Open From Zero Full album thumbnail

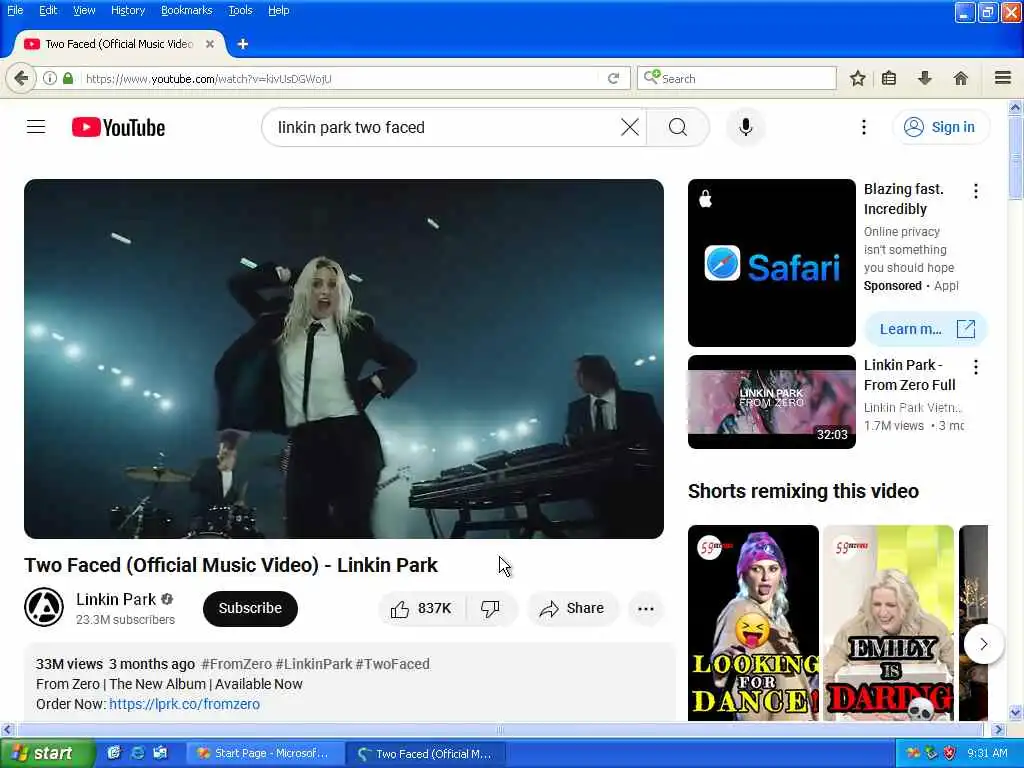[x=771, y=402]
